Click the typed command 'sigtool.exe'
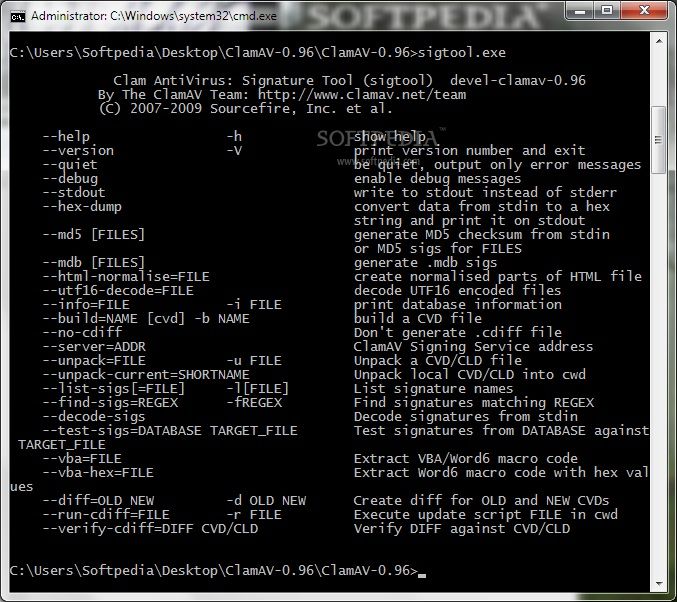 (x=462, y=53)
